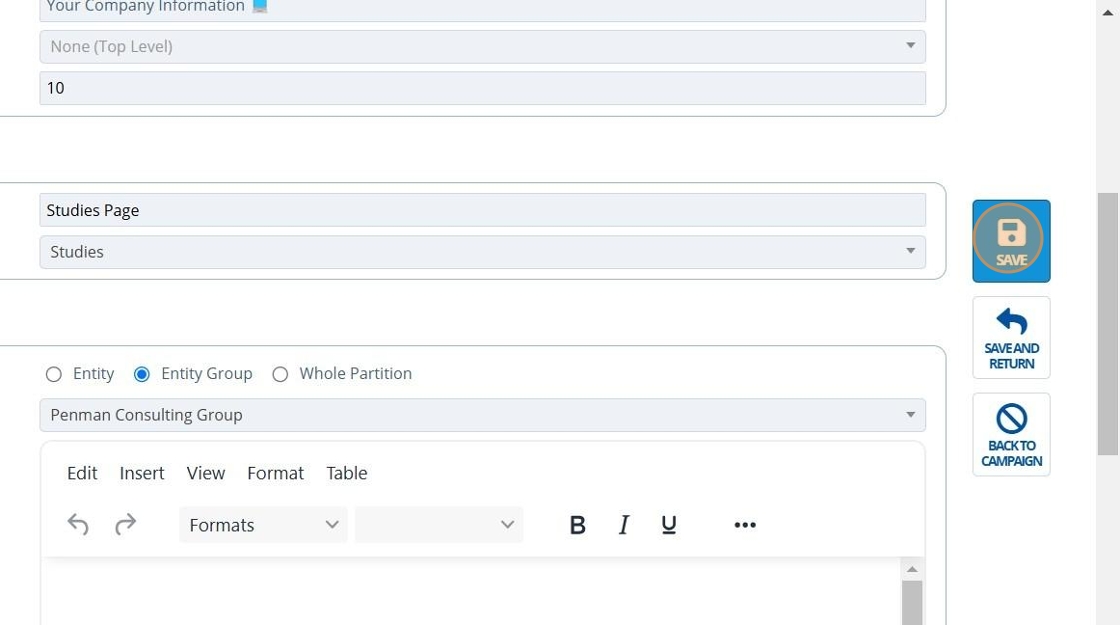1120x625 pixels.
Task: Expand the Formats dropdown in the editor
Action: point(263,525)
